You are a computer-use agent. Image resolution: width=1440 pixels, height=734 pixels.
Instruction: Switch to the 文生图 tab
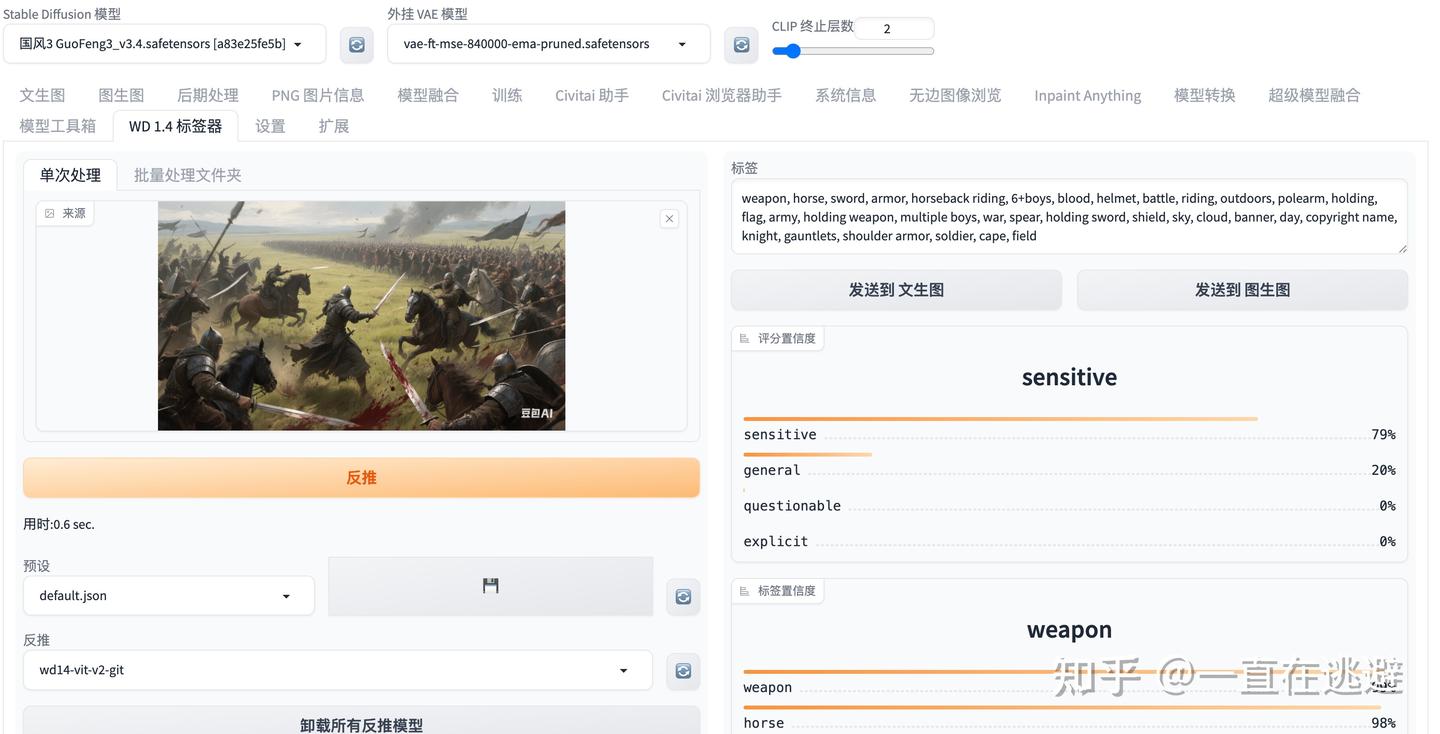41,94
